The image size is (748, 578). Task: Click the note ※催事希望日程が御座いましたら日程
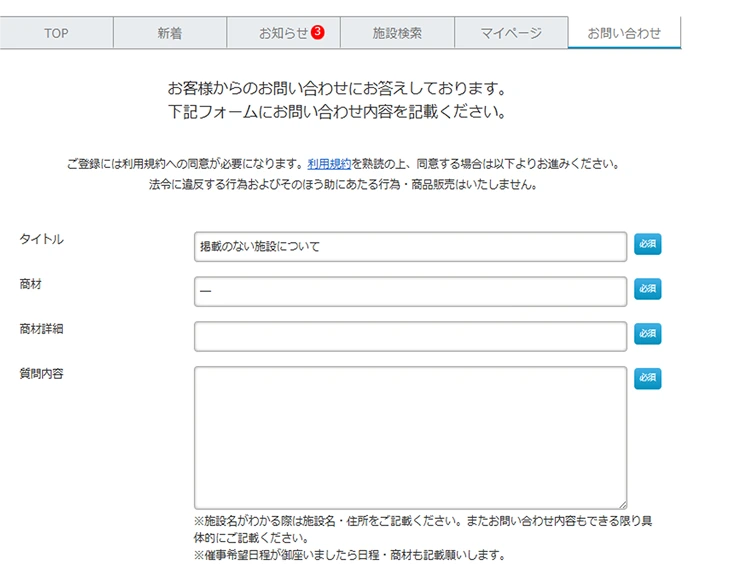coord(349,555)
